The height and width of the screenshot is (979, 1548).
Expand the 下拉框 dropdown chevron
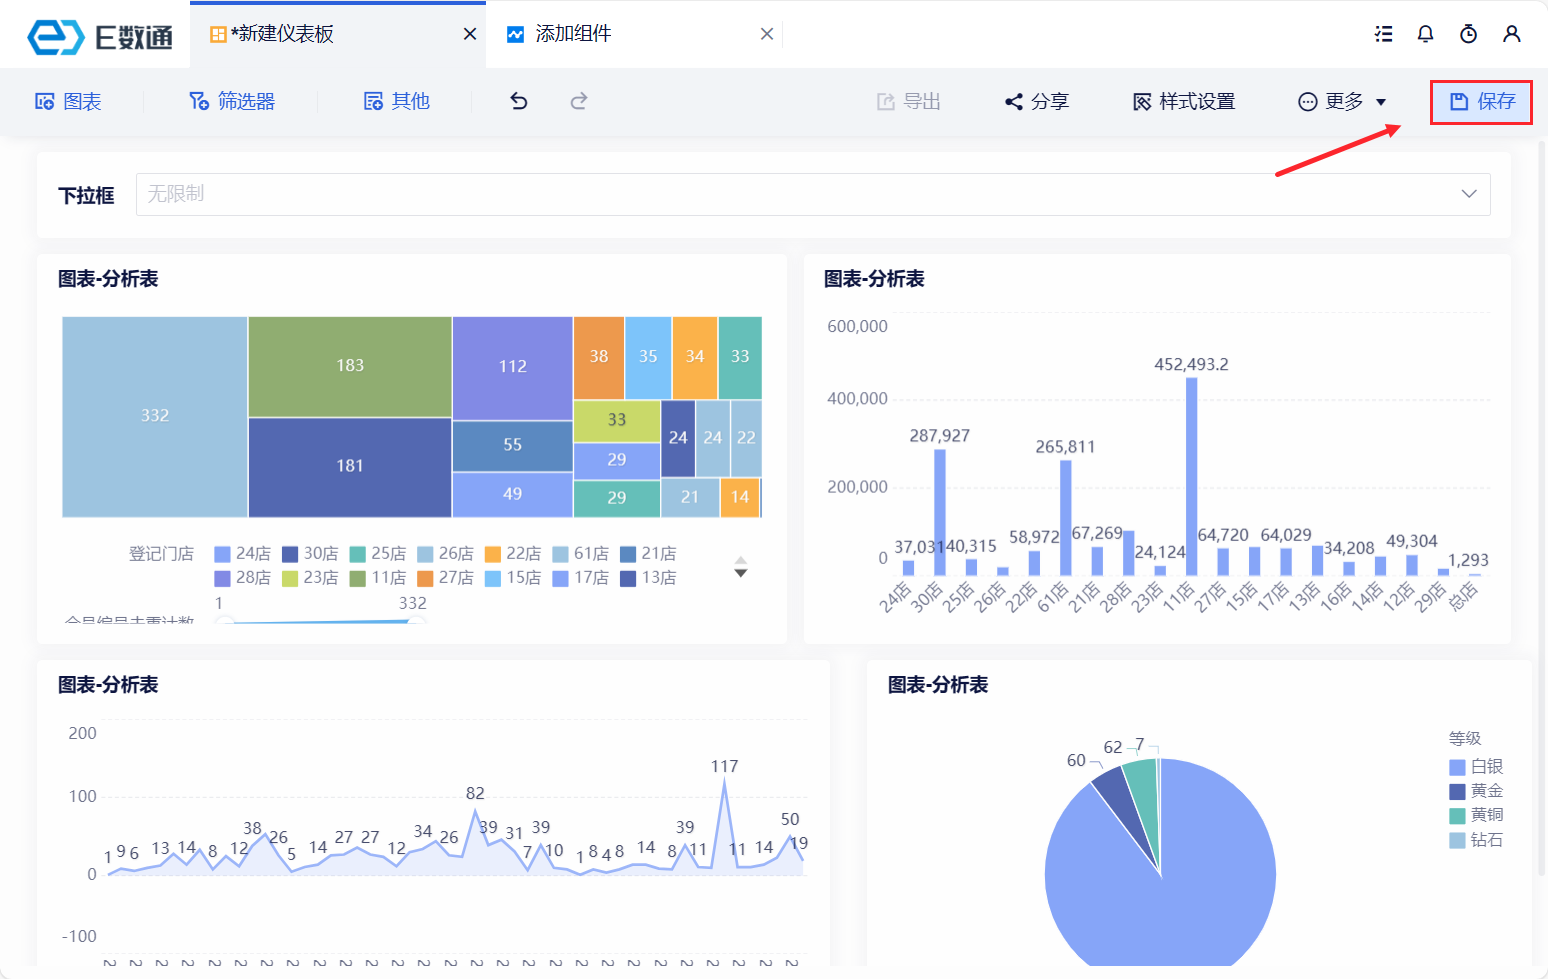coord(1469,194)
